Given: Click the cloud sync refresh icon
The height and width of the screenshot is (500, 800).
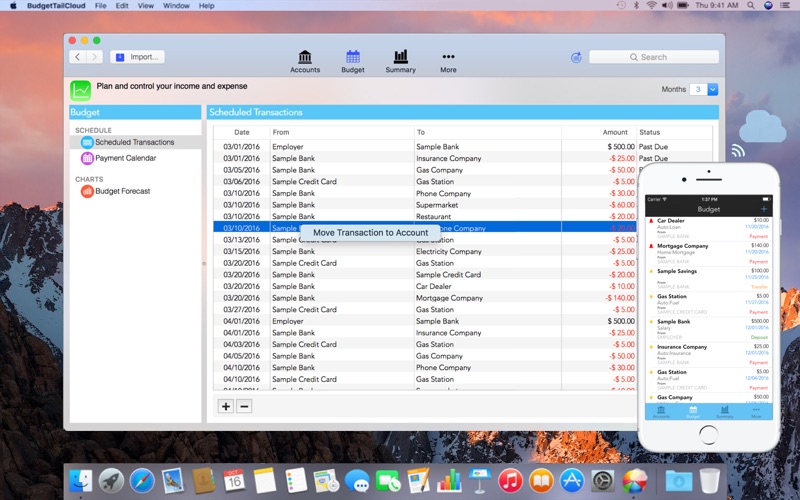Looking at the screenshot, I should click(576, 57).
